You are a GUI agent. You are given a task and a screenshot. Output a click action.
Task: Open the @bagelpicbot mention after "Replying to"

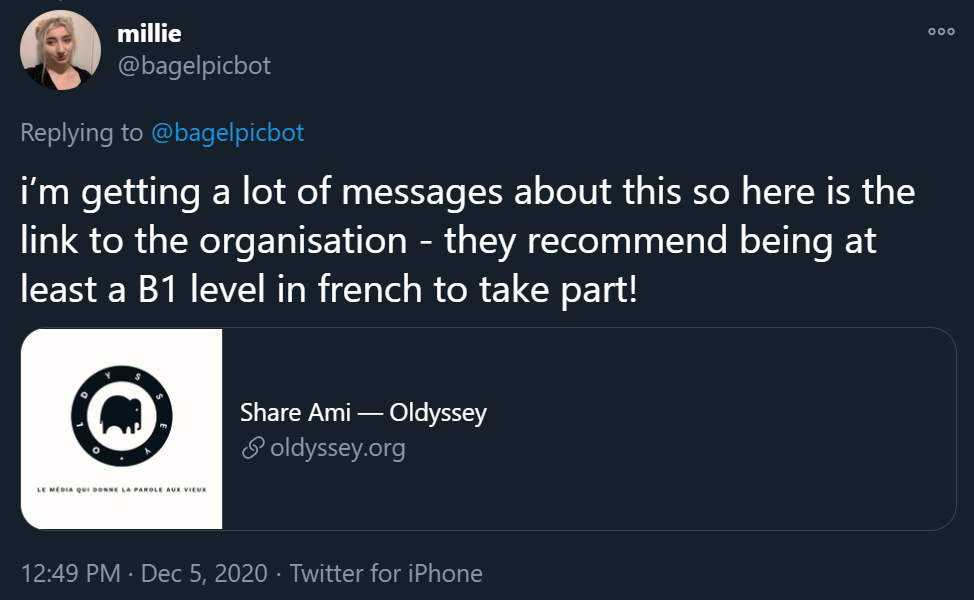(227, 132)
